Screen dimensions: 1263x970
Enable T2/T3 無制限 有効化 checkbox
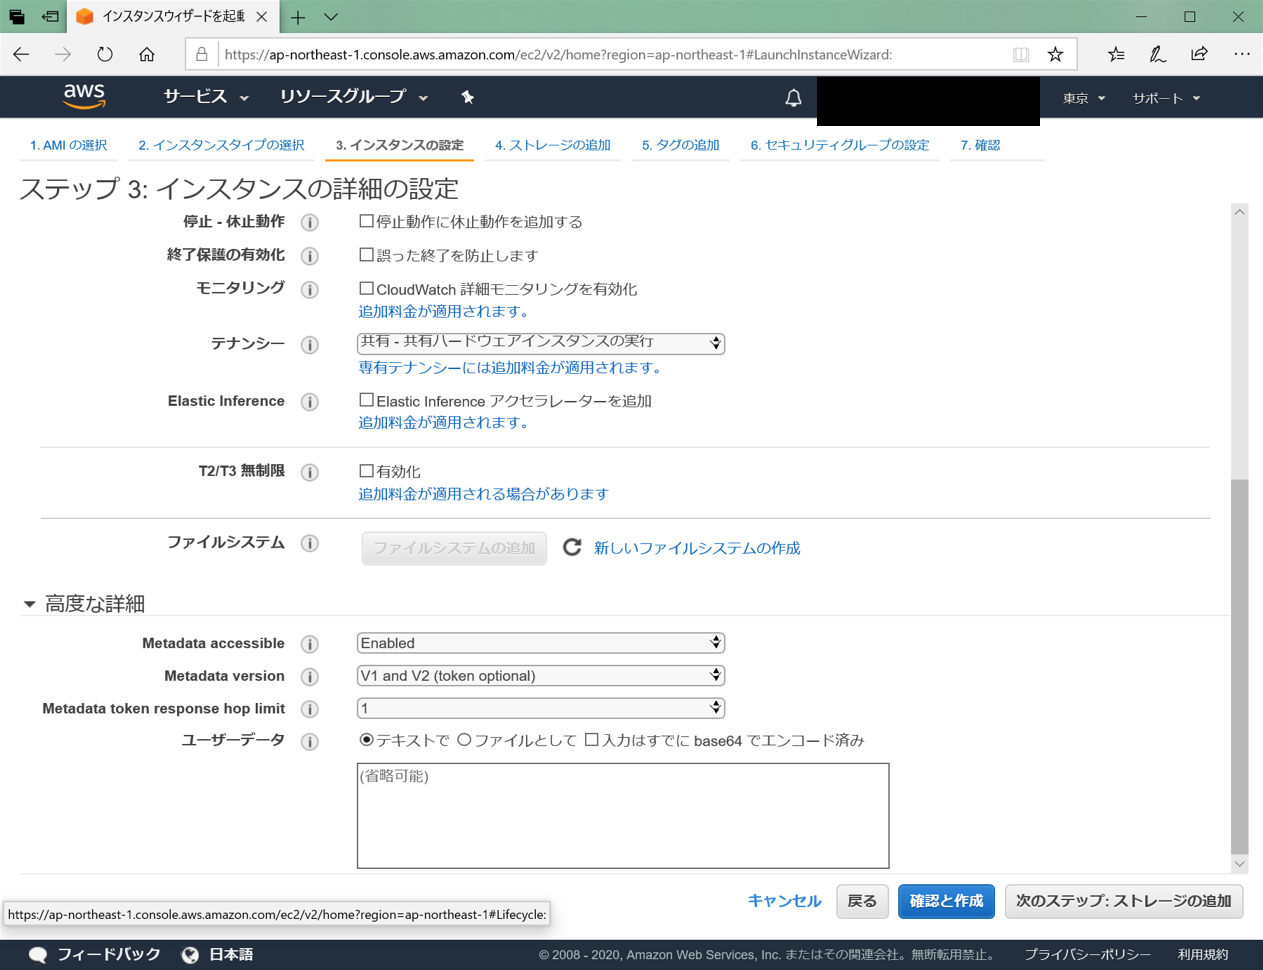click(366, 470)
